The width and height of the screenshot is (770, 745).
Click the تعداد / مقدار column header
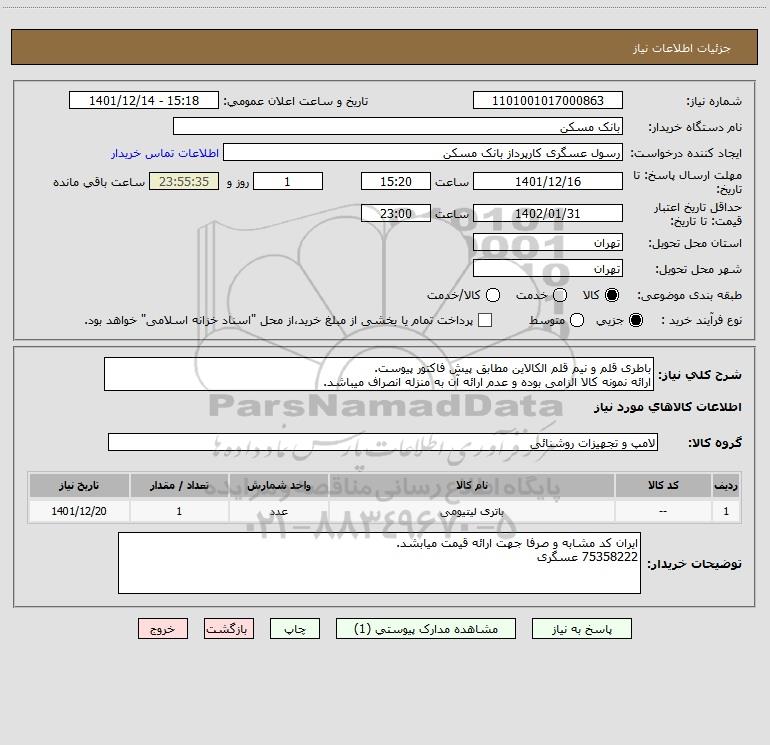[179, 485]
